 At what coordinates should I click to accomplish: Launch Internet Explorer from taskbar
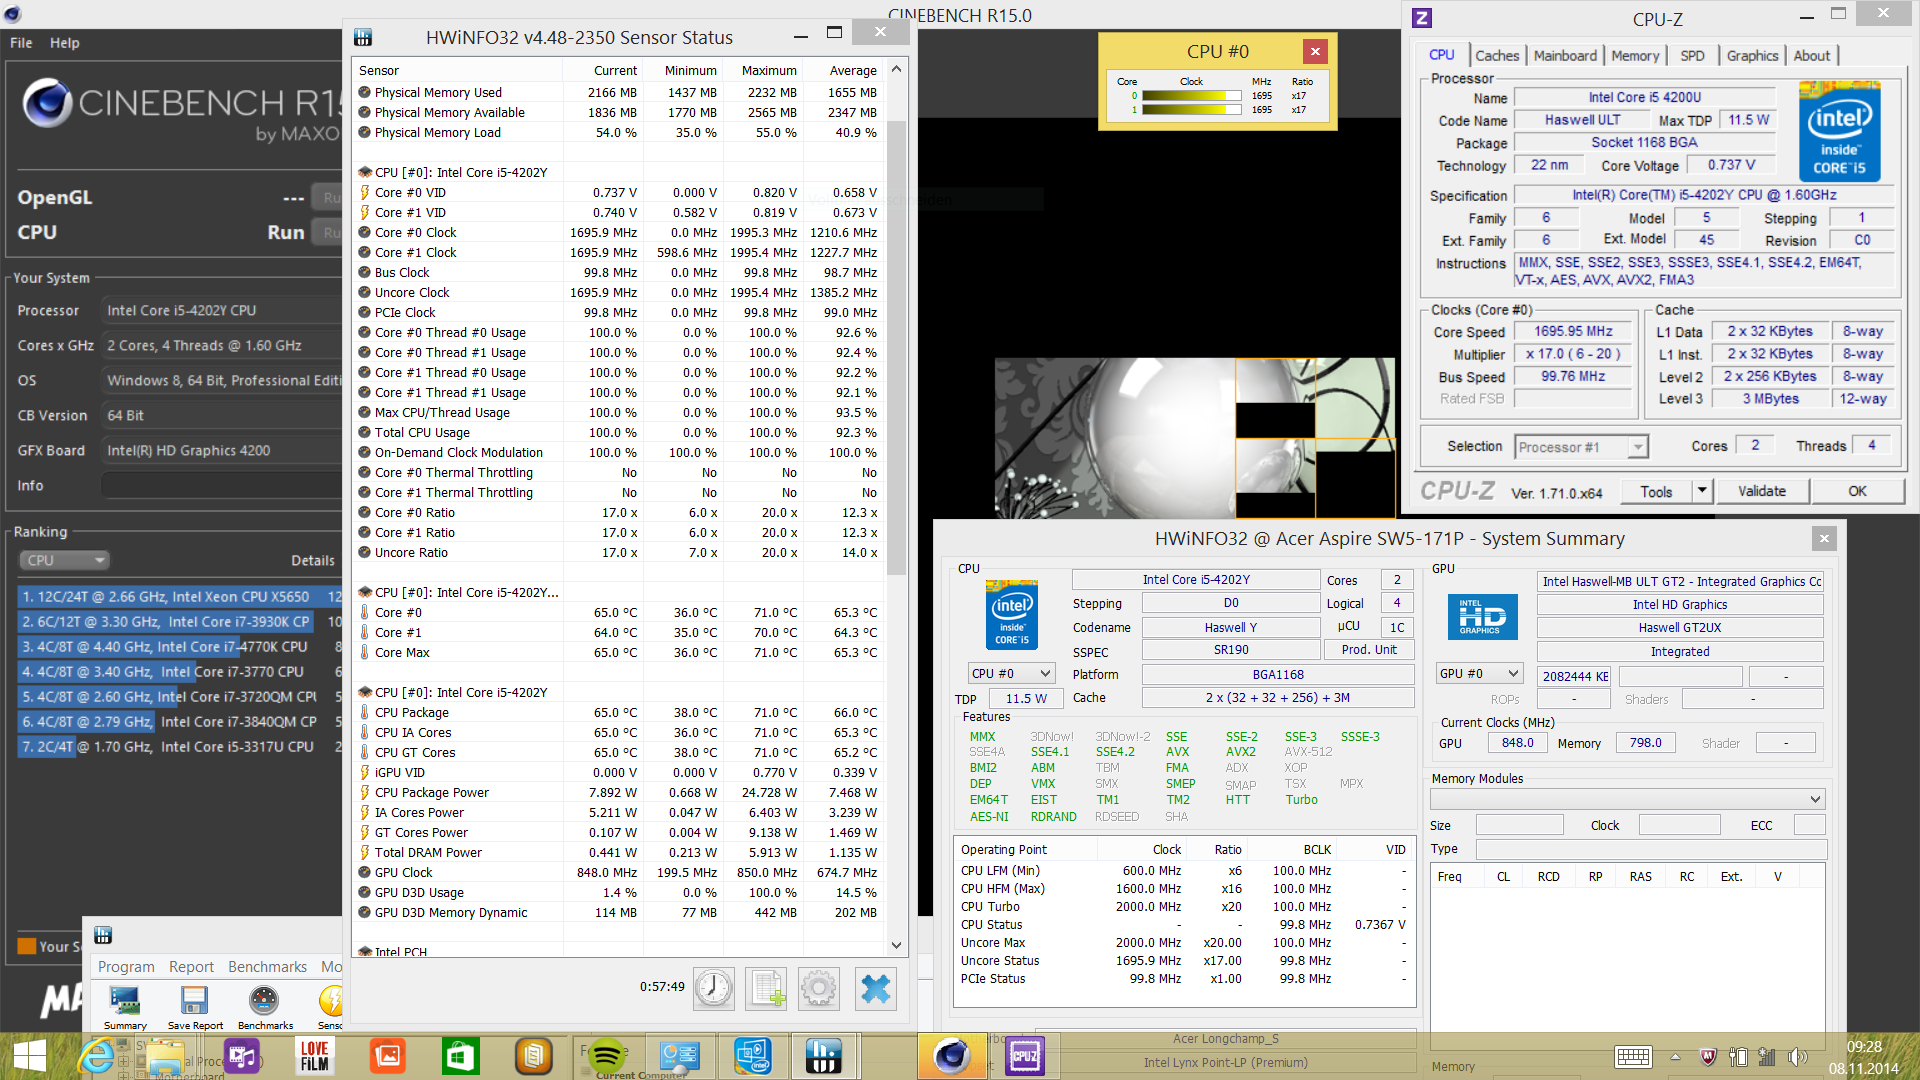pyautogui.click(x=97, y=1056)
